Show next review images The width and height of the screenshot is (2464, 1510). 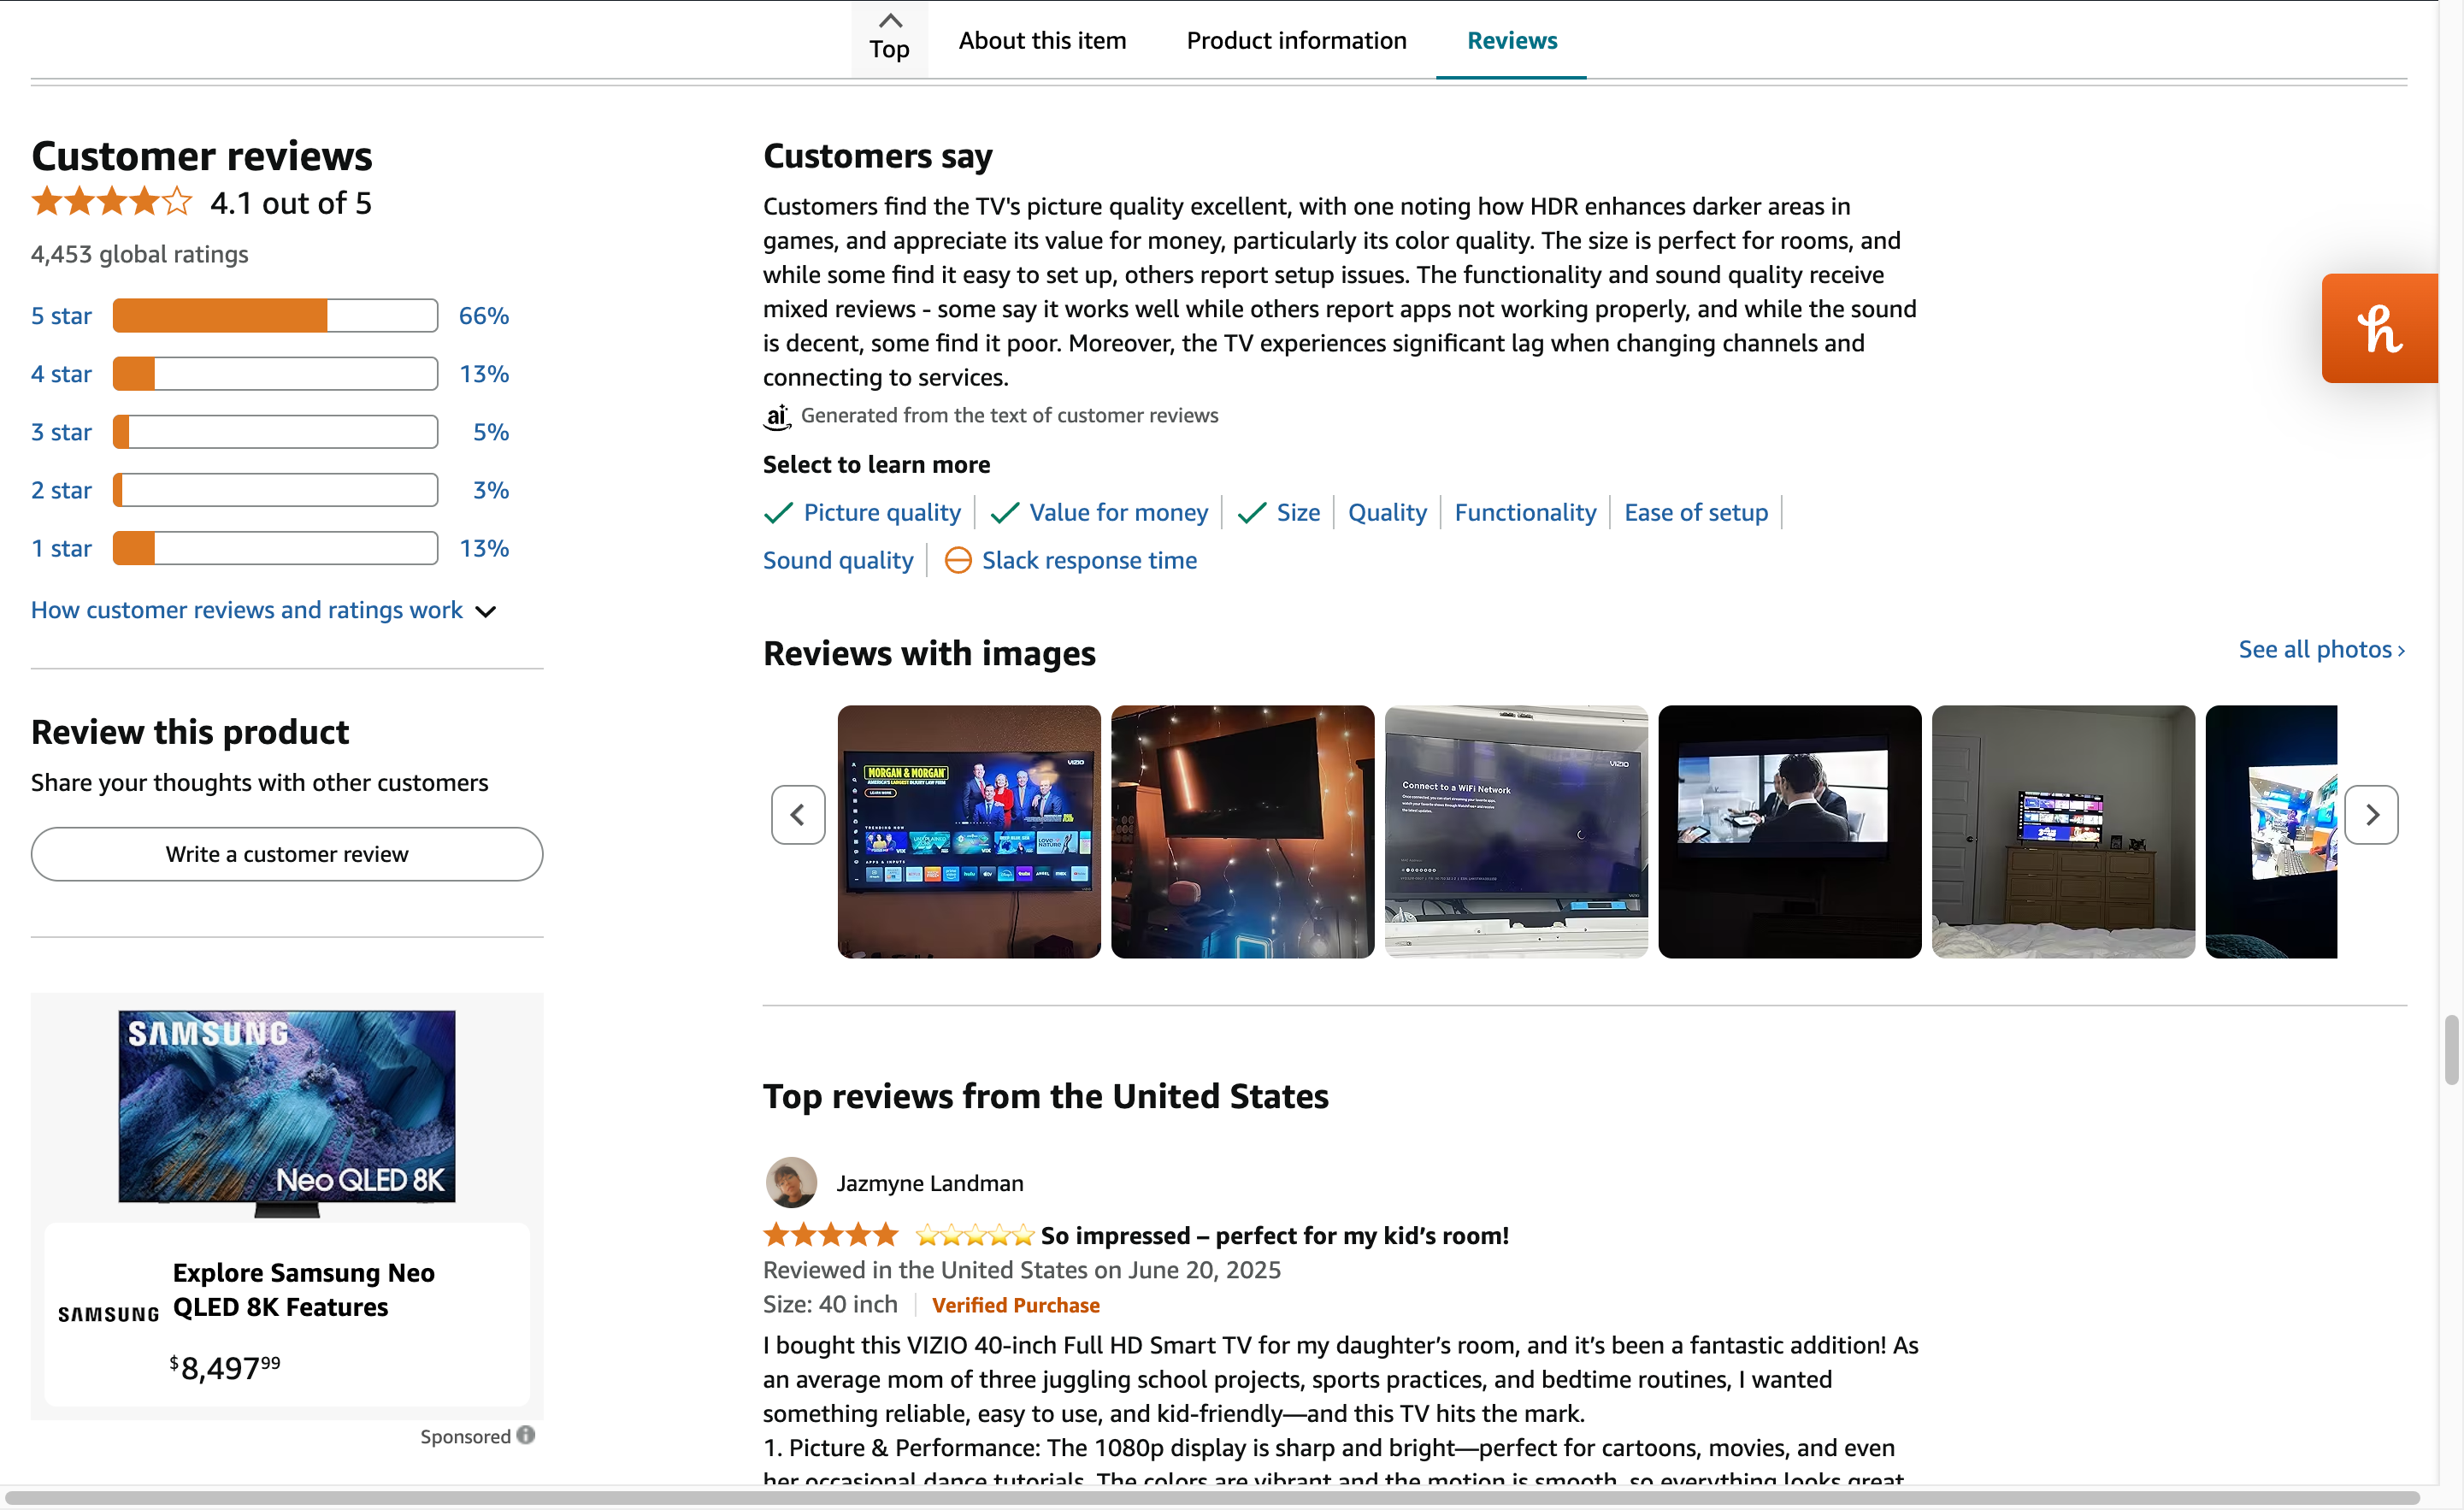click(2371, 815)
